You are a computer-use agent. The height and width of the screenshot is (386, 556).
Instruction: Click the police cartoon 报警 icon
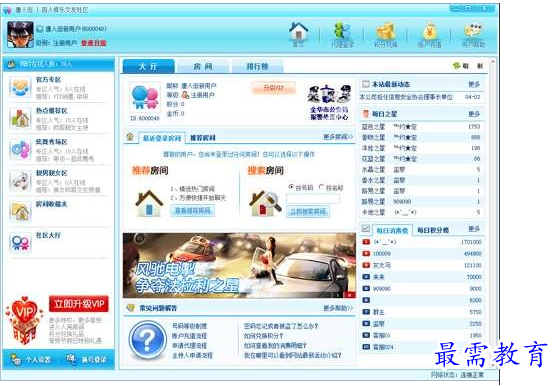tap(329, 94)
